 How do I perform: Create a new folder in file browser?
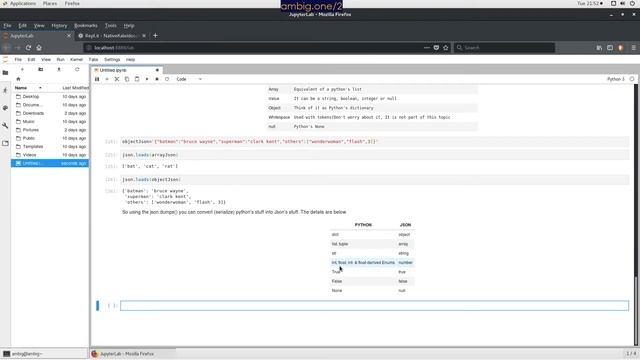point(40,69)
